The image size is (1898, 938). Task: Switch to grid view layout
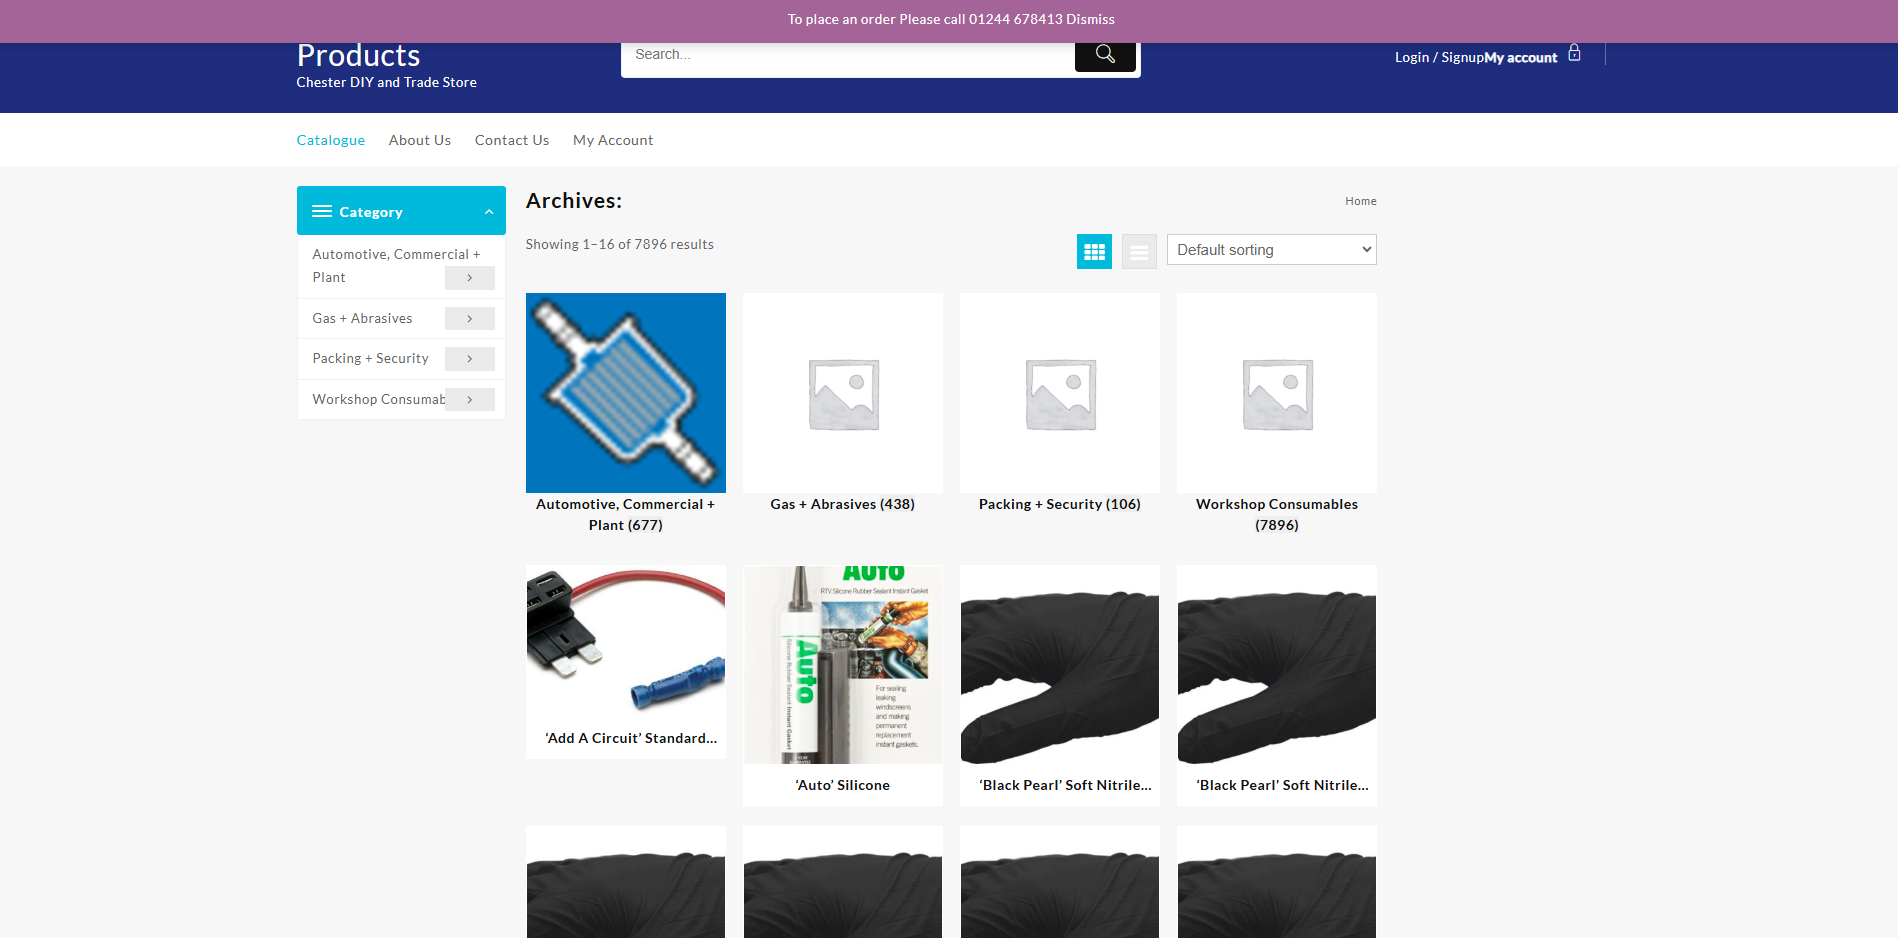click(x=1094, y=252)
